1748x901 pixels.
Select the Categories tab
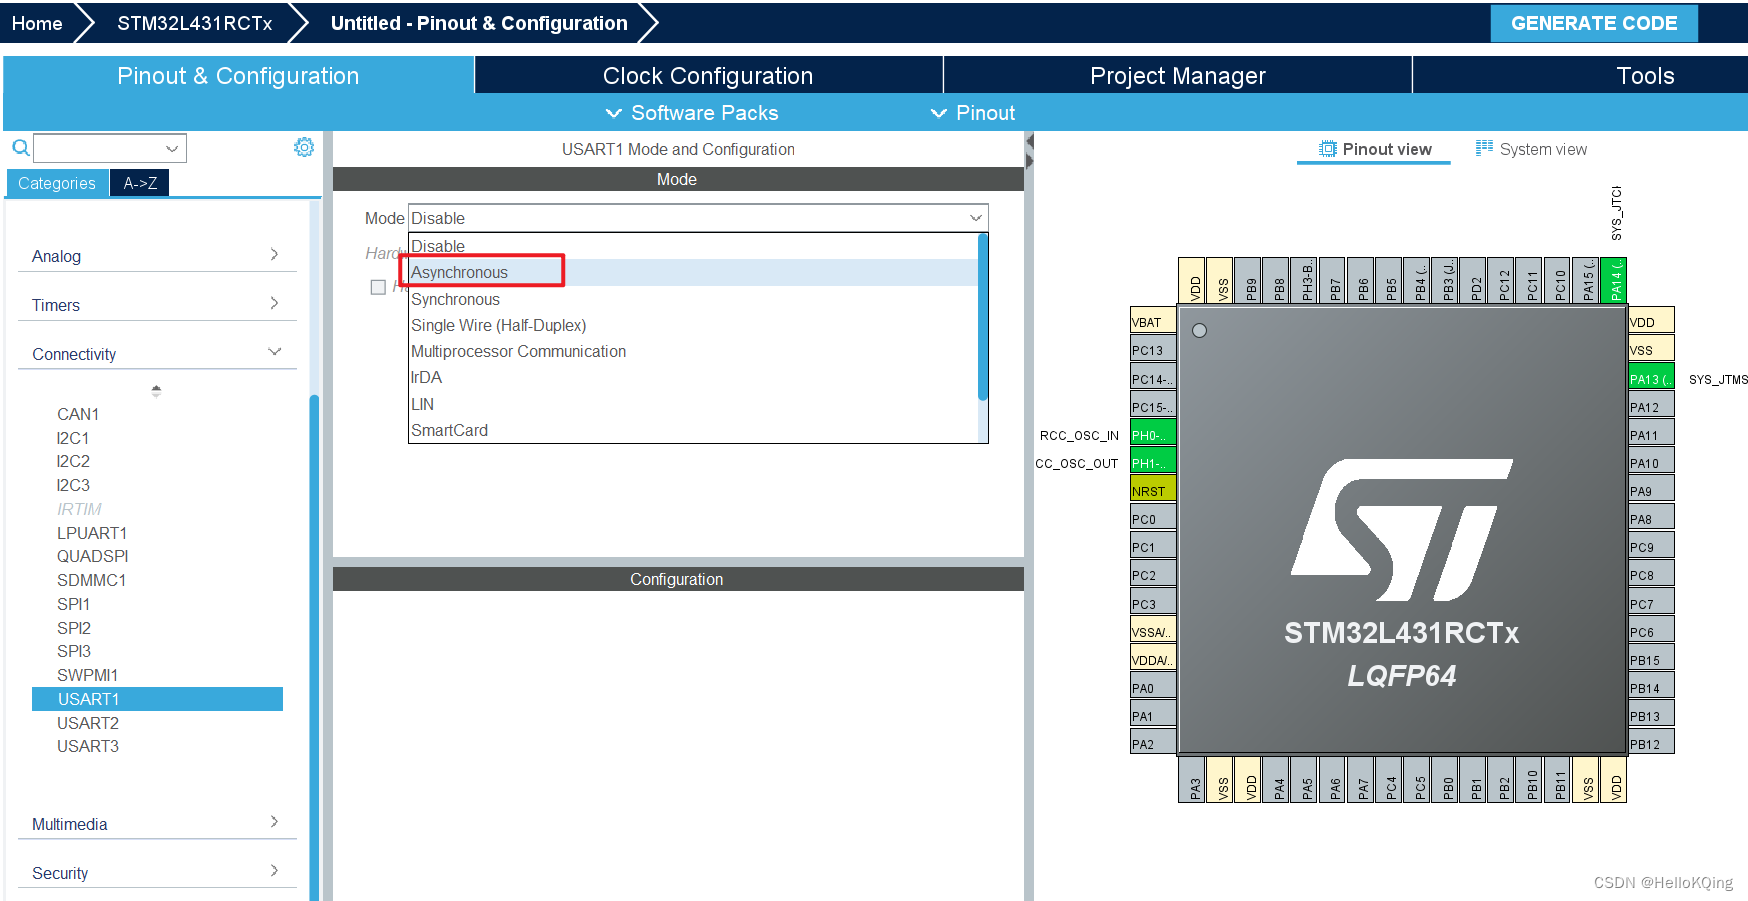[x=57, y=183]
